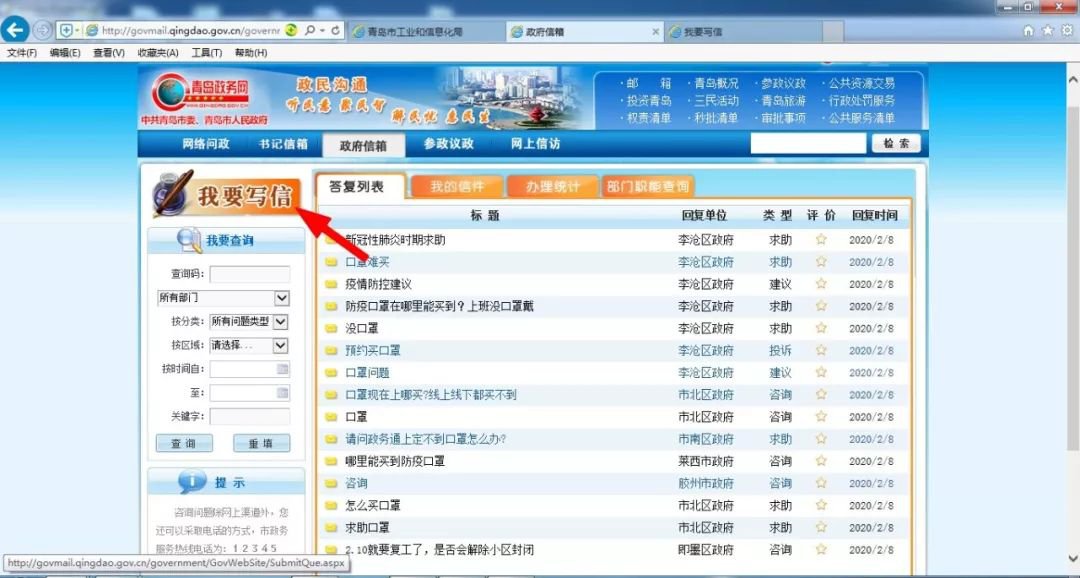Open the '预约买口罩' letter link
Viewport: 1080px width, 578px height.
click(x=373, y=351)
